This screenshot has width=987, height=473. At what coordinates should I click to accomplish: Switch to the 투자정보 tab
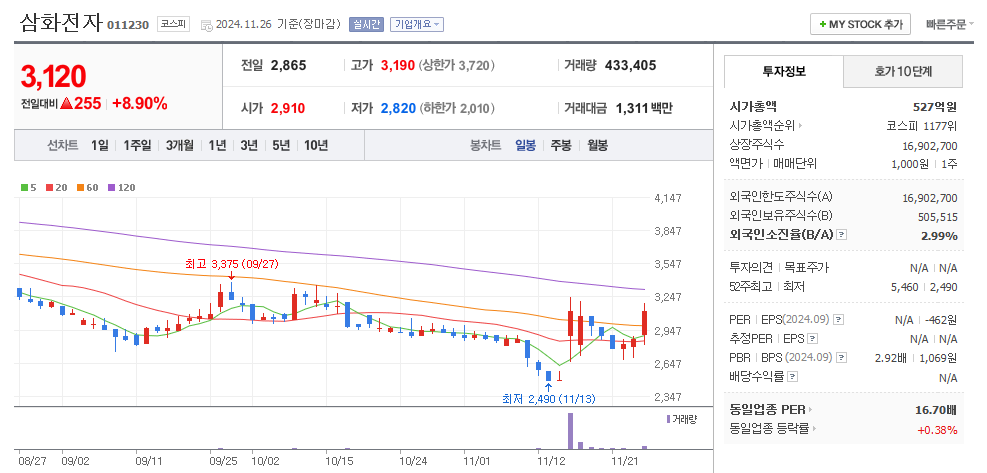pyautogui.click(x=784, y=71)
